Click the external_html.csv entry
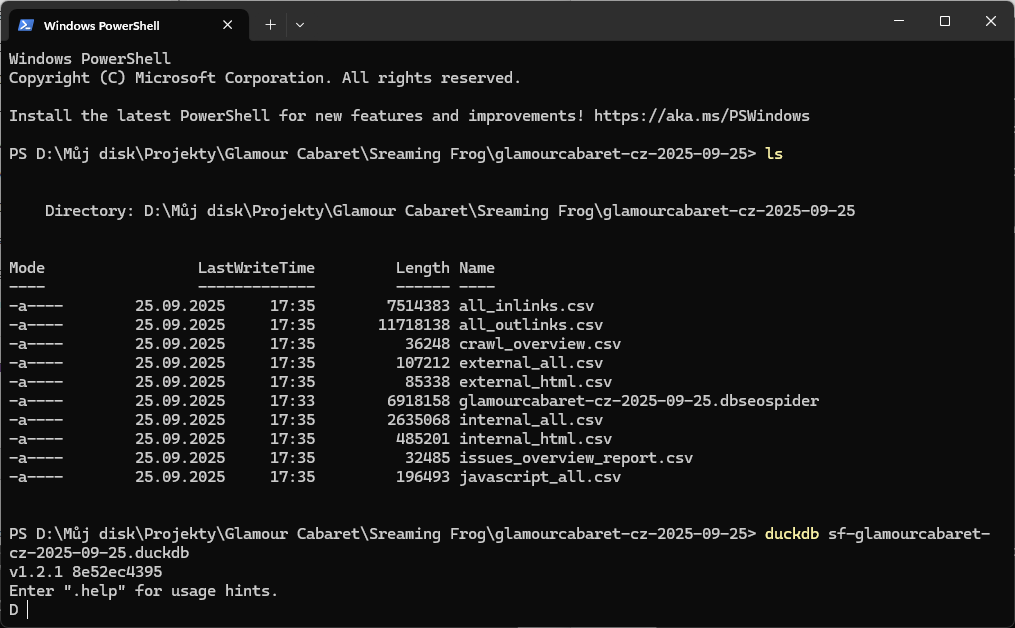1015x628 pixels. (x=536, y=382)
